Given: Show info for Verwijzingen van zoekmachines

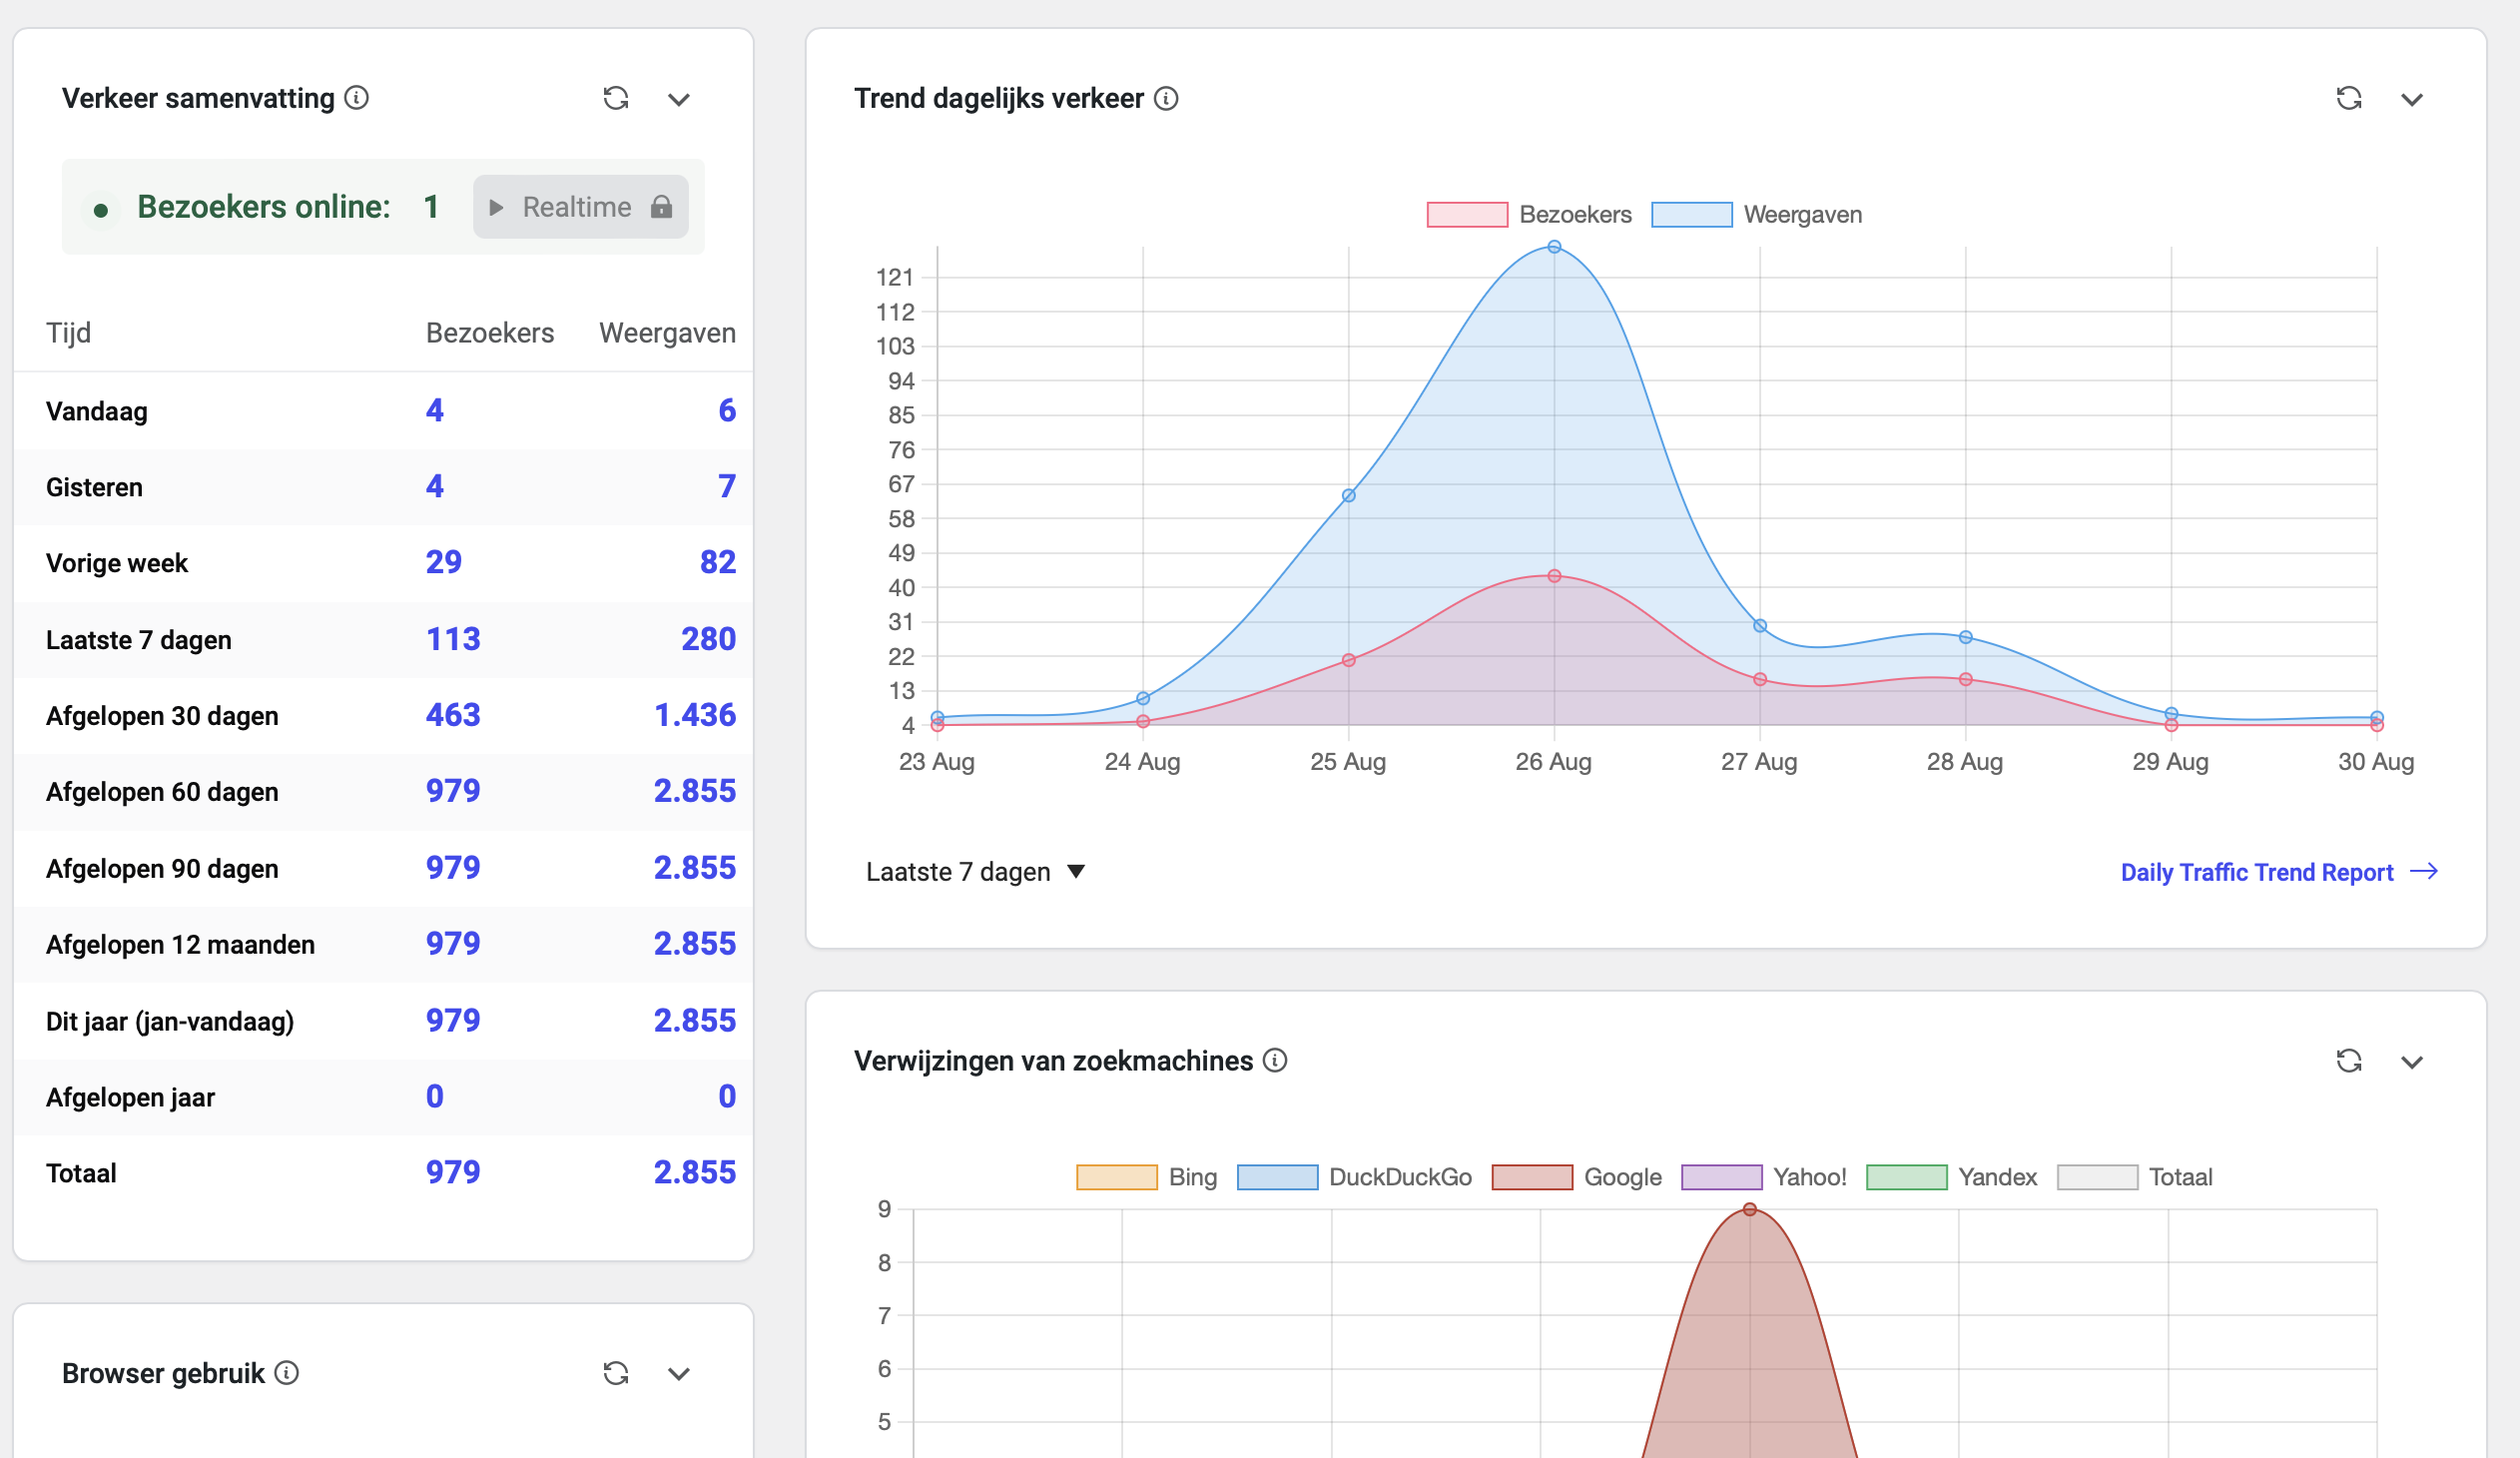Looking at the screenshot, I should pyautogui.click(x=1275, y=1060).
